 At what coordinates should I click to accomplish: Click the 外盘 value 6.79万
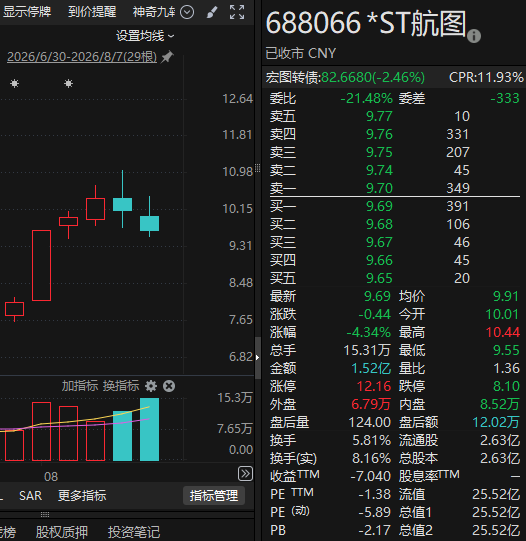371,404
